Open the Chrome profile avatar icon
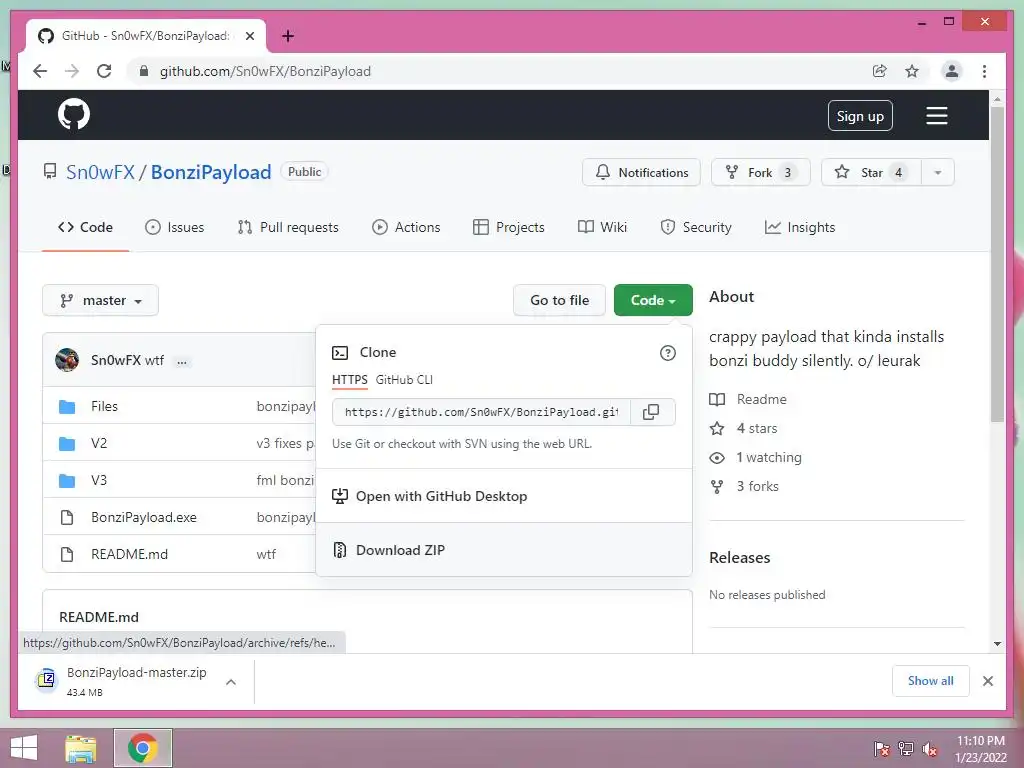 click(x=952, y=71)
